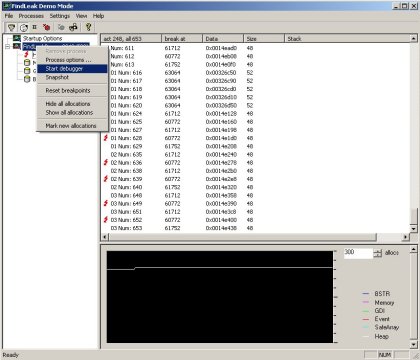Choose Start debugger in context menu
This screenshot has height=360, width=420.
point(72,69)
